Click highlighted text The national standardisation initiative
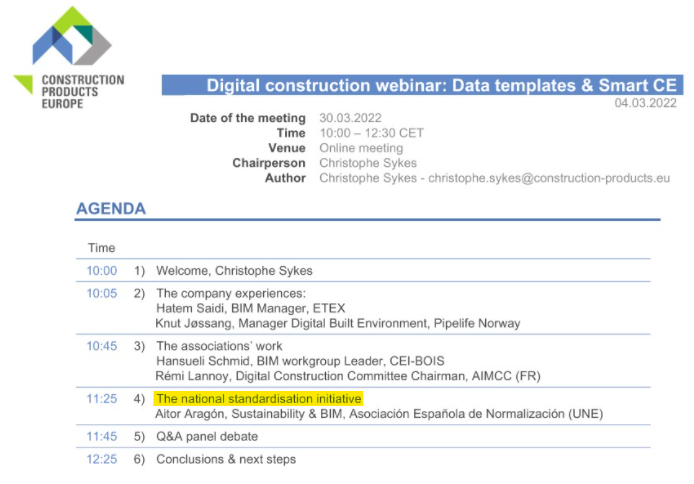The height and width of the screenshot is (484, 694). (x=258, y=399)
